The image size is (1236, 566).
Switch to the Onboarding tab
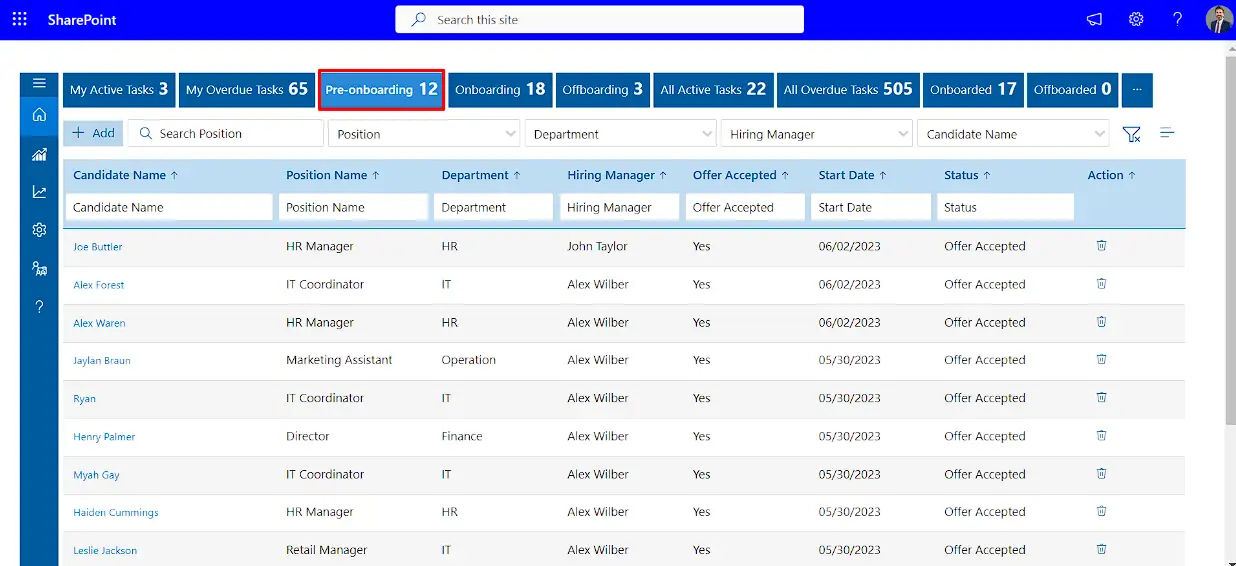coord(499,89)
